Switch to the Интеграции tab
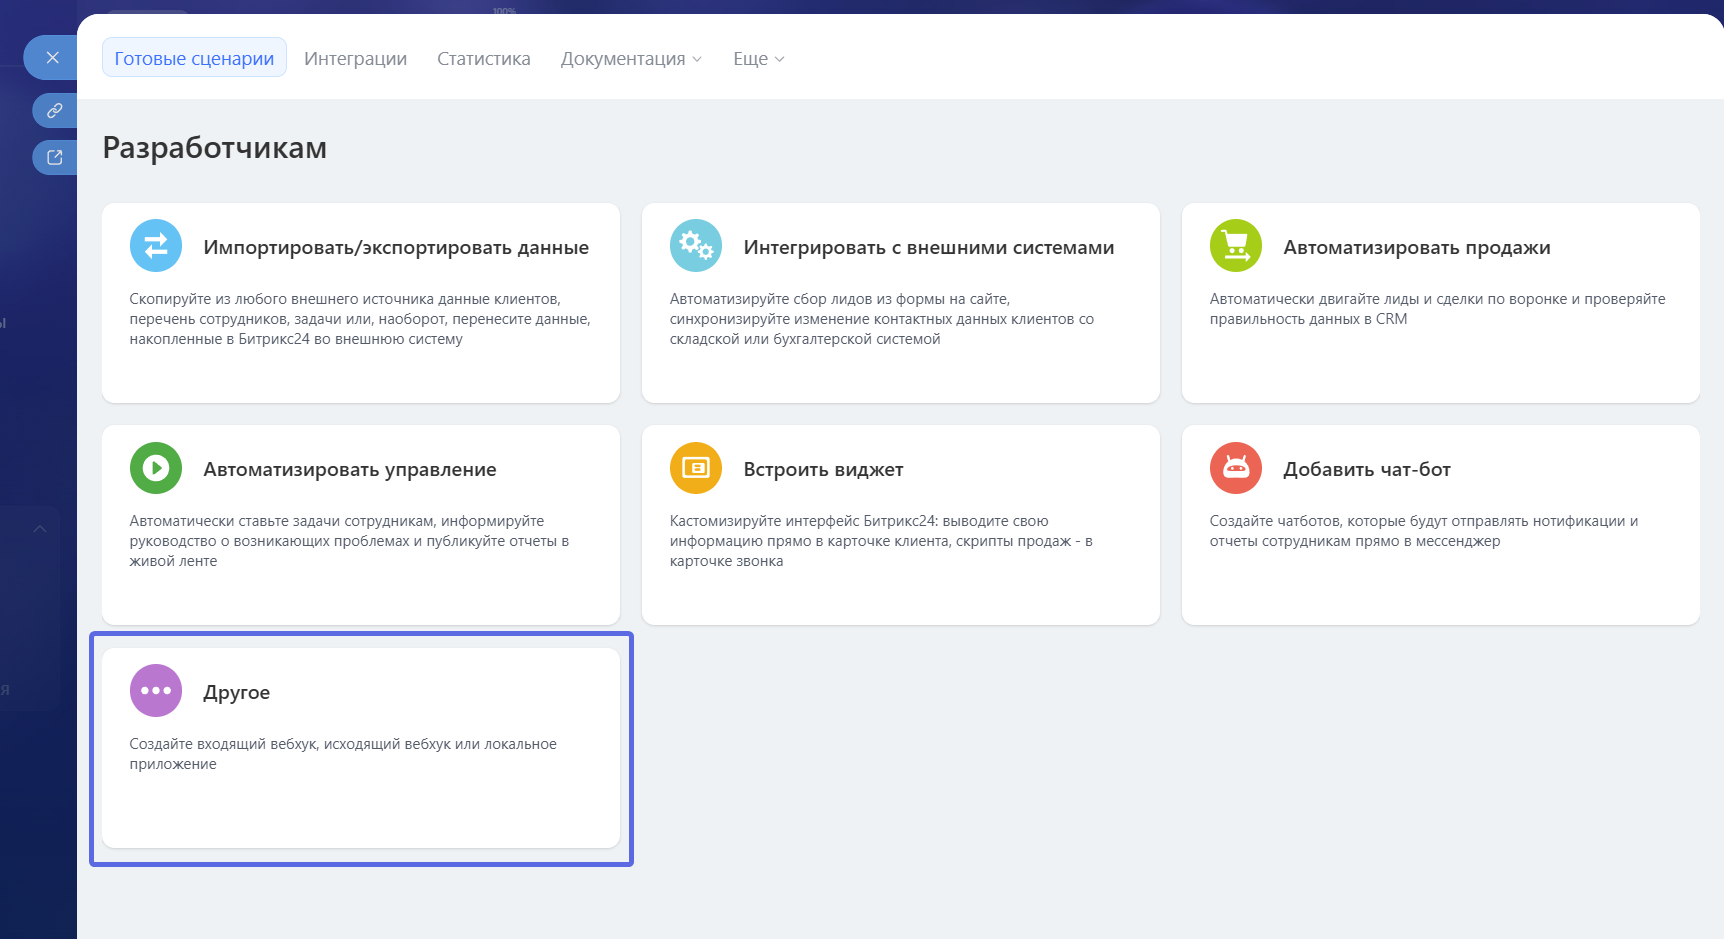Viewport: 1724px width, 939px height. [x=355, y=58]
